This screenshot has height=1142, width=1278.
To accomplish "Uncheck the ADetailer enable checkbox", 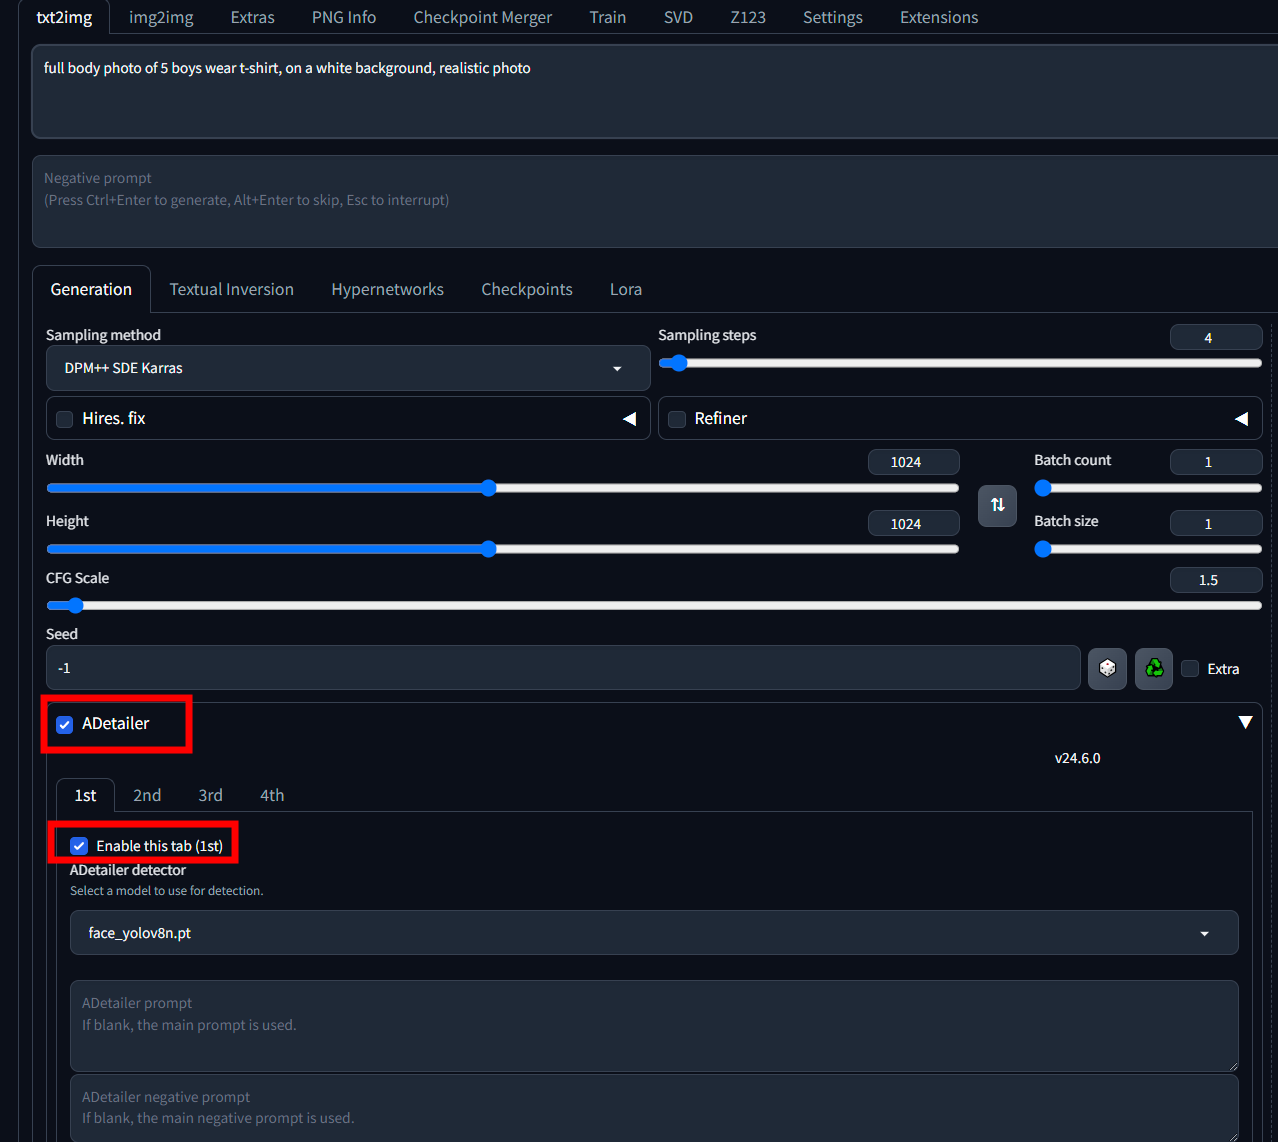I will pyautogui.click(x=65, y=724).
